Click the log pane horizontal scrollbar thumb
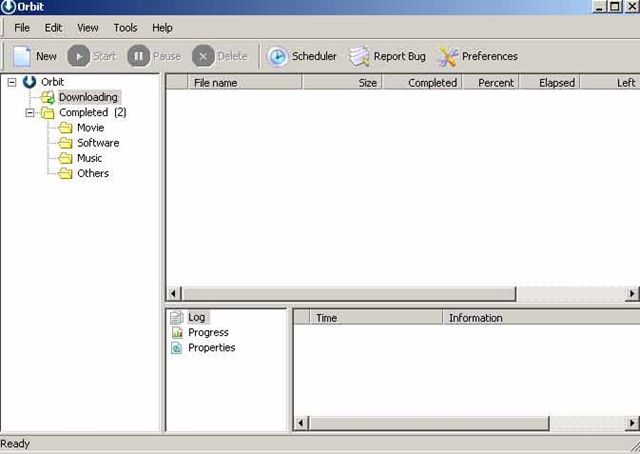This screenshot has width=640, height=454. (x=429, y=423)
